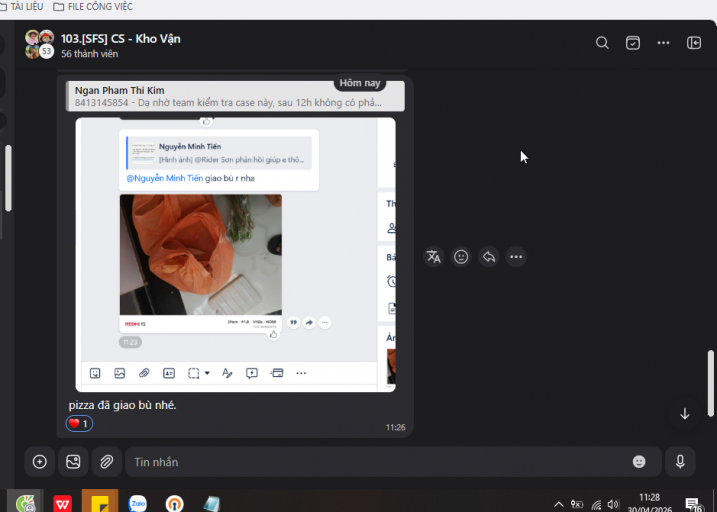The height and width of the screenshot is (512, 717).
Task: Click the Hôm nay date badge
Action: point(360,83)
